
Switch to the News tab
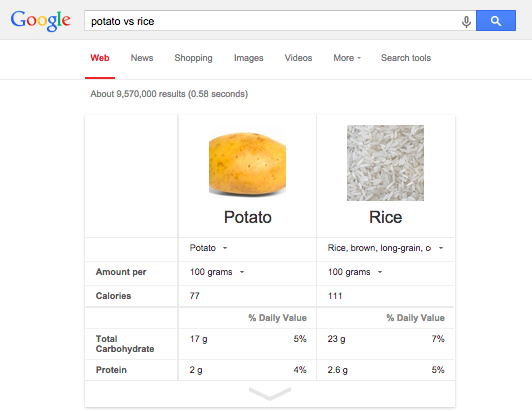(x=142, y=58)
